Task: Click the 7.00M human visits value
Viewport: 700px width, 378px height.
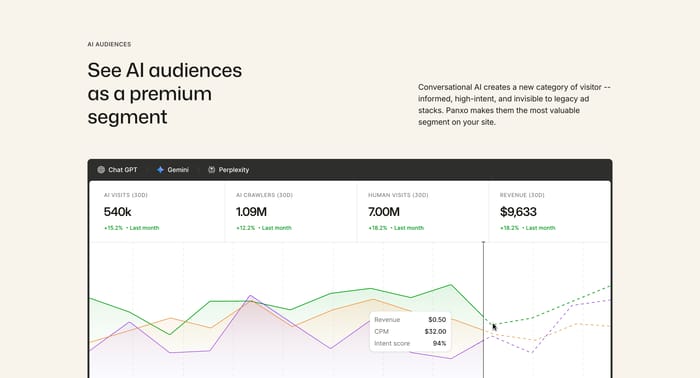Action: click(x=384, y=212)
